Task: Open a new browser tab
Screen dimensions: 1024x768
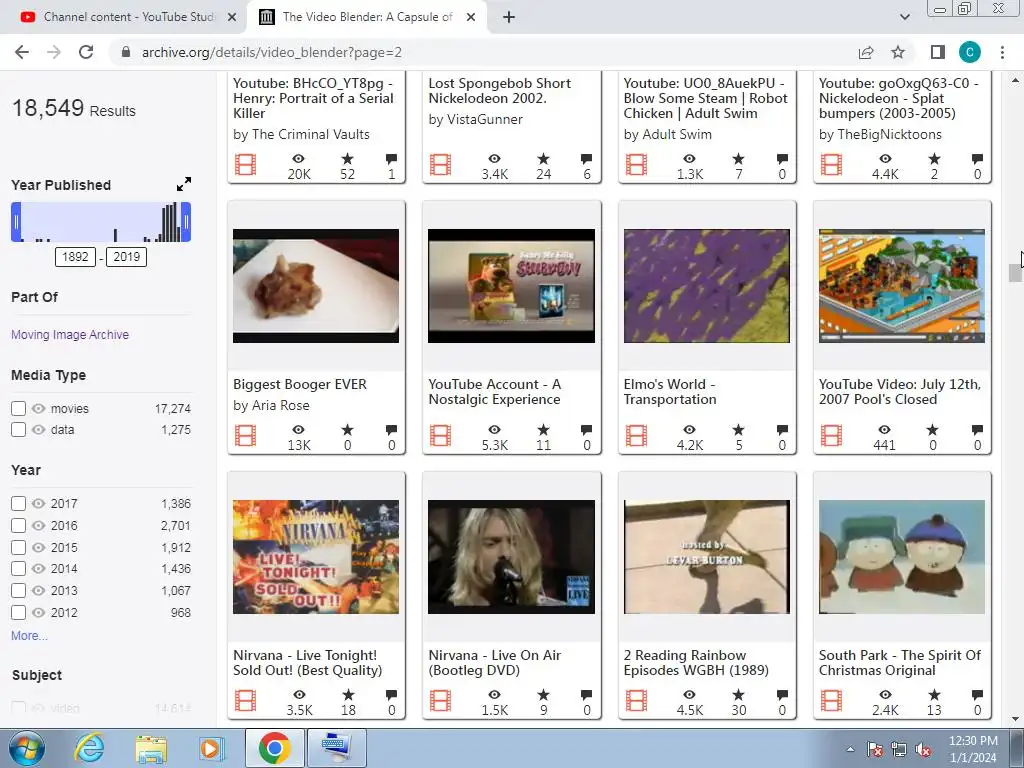Action: coord(509,17)
